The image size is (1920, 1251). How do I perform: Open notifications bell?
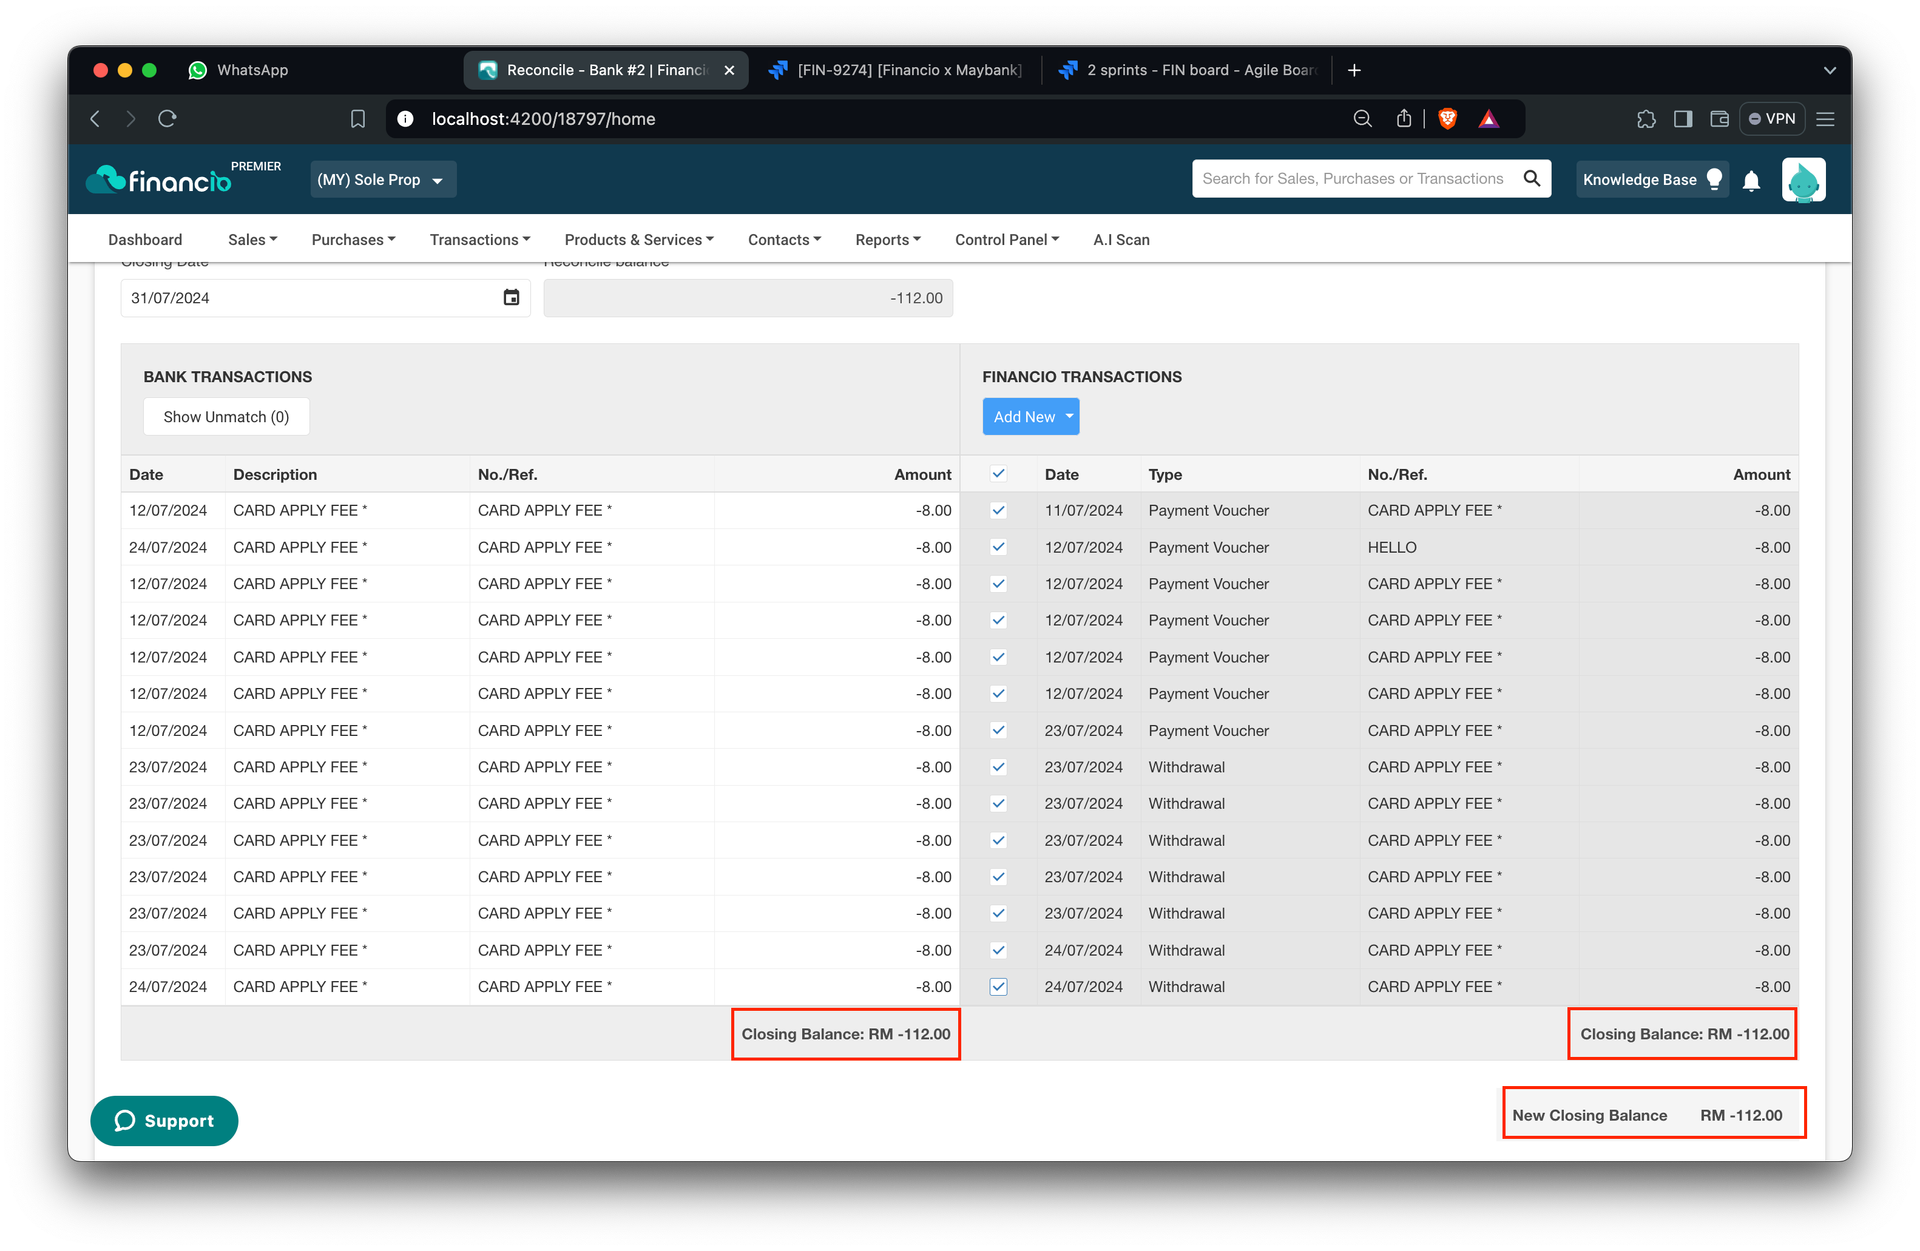1751,181
